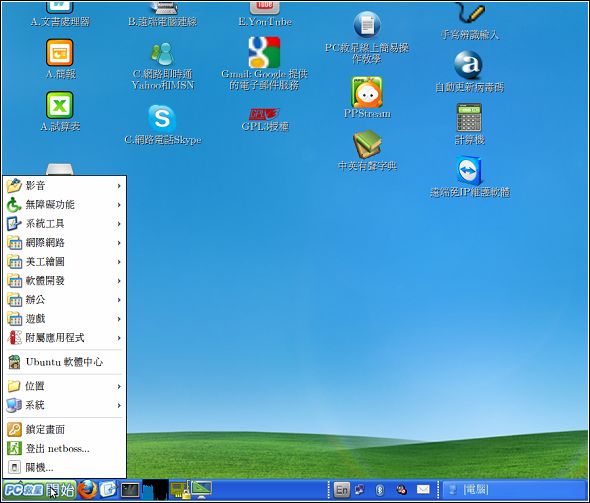Screen dimensions: 590x503
Task: Click the 無障礙功能 accessibility icon in menu
Action: 14,205
